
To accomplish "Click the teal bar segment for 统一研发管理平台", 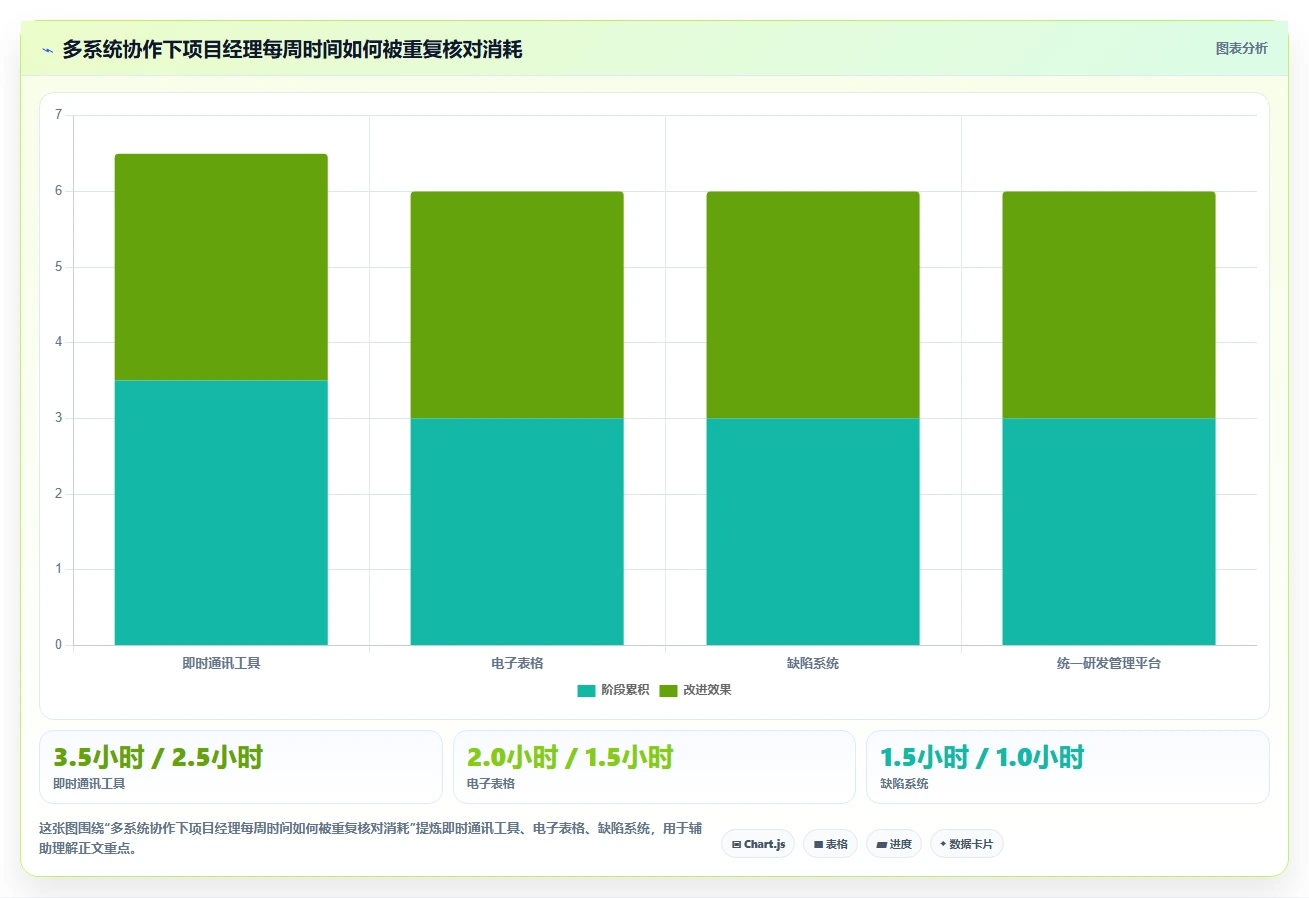I will [1109, 531].
